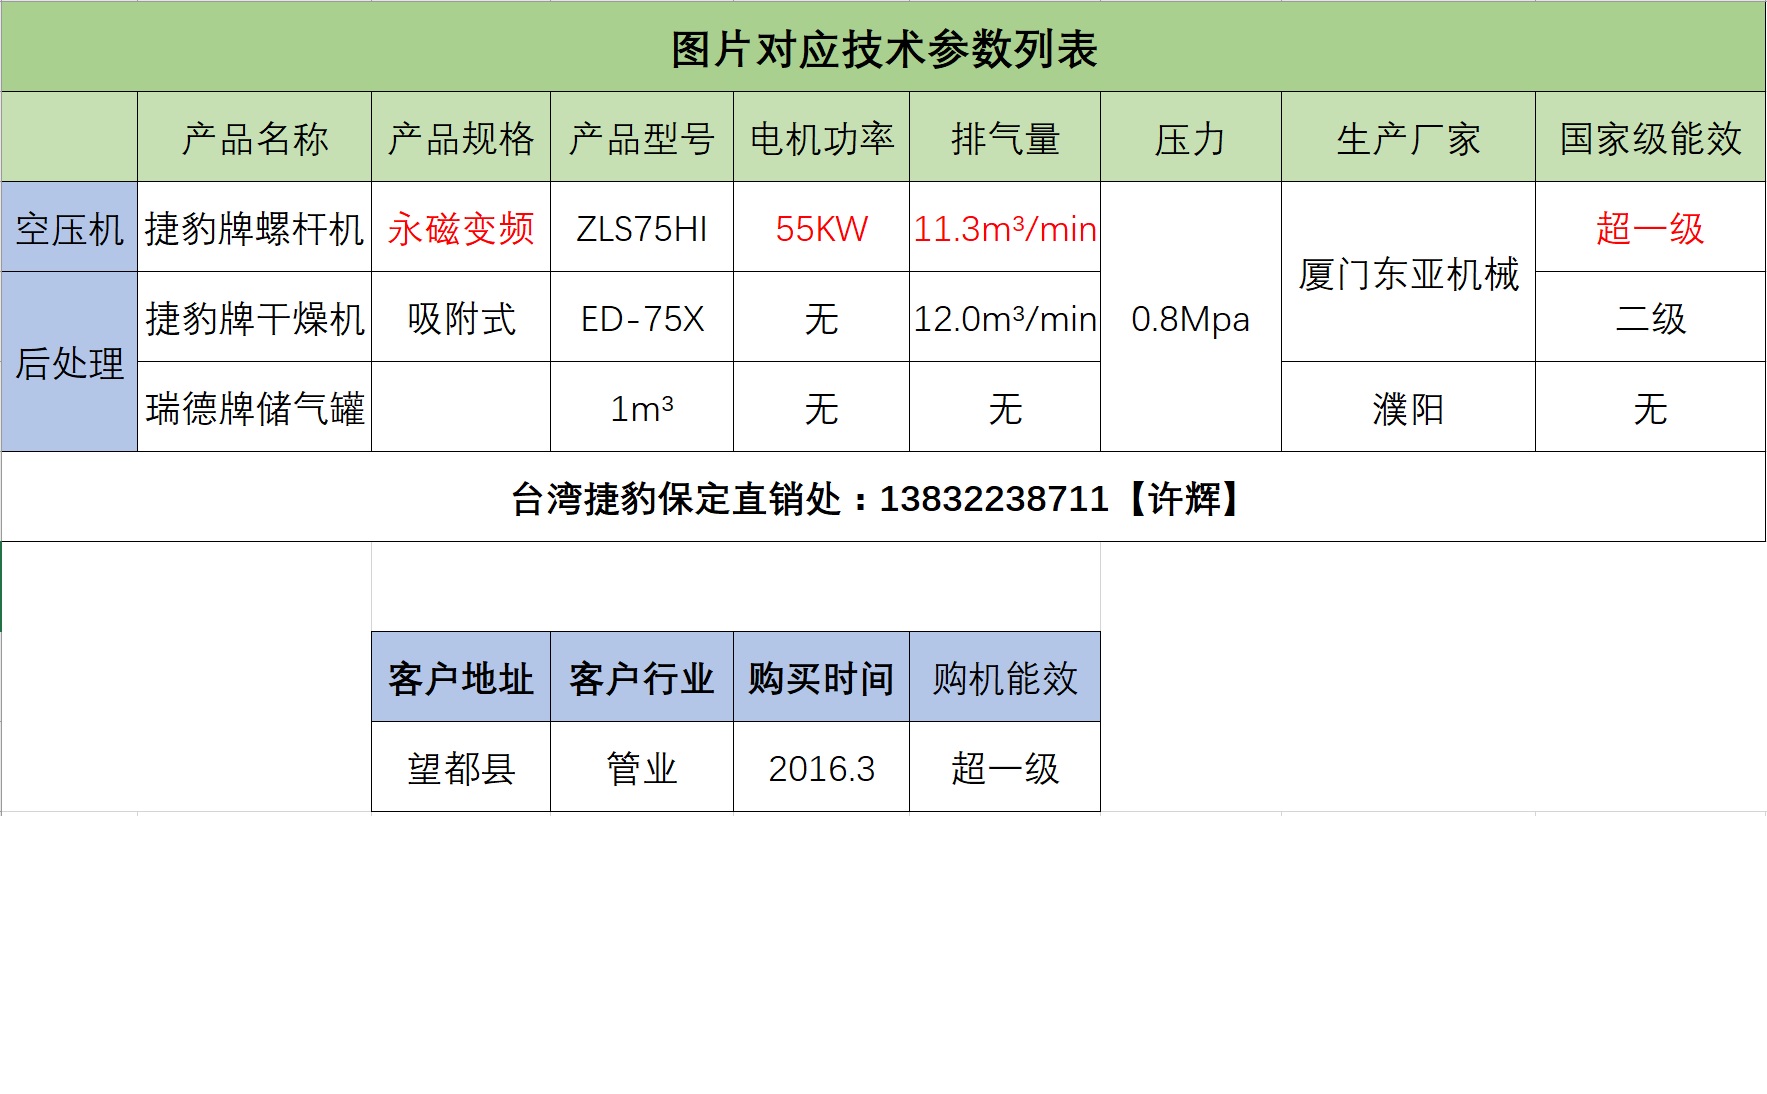Select the 厦门东亚机械 manufacturer cell

1408,273
